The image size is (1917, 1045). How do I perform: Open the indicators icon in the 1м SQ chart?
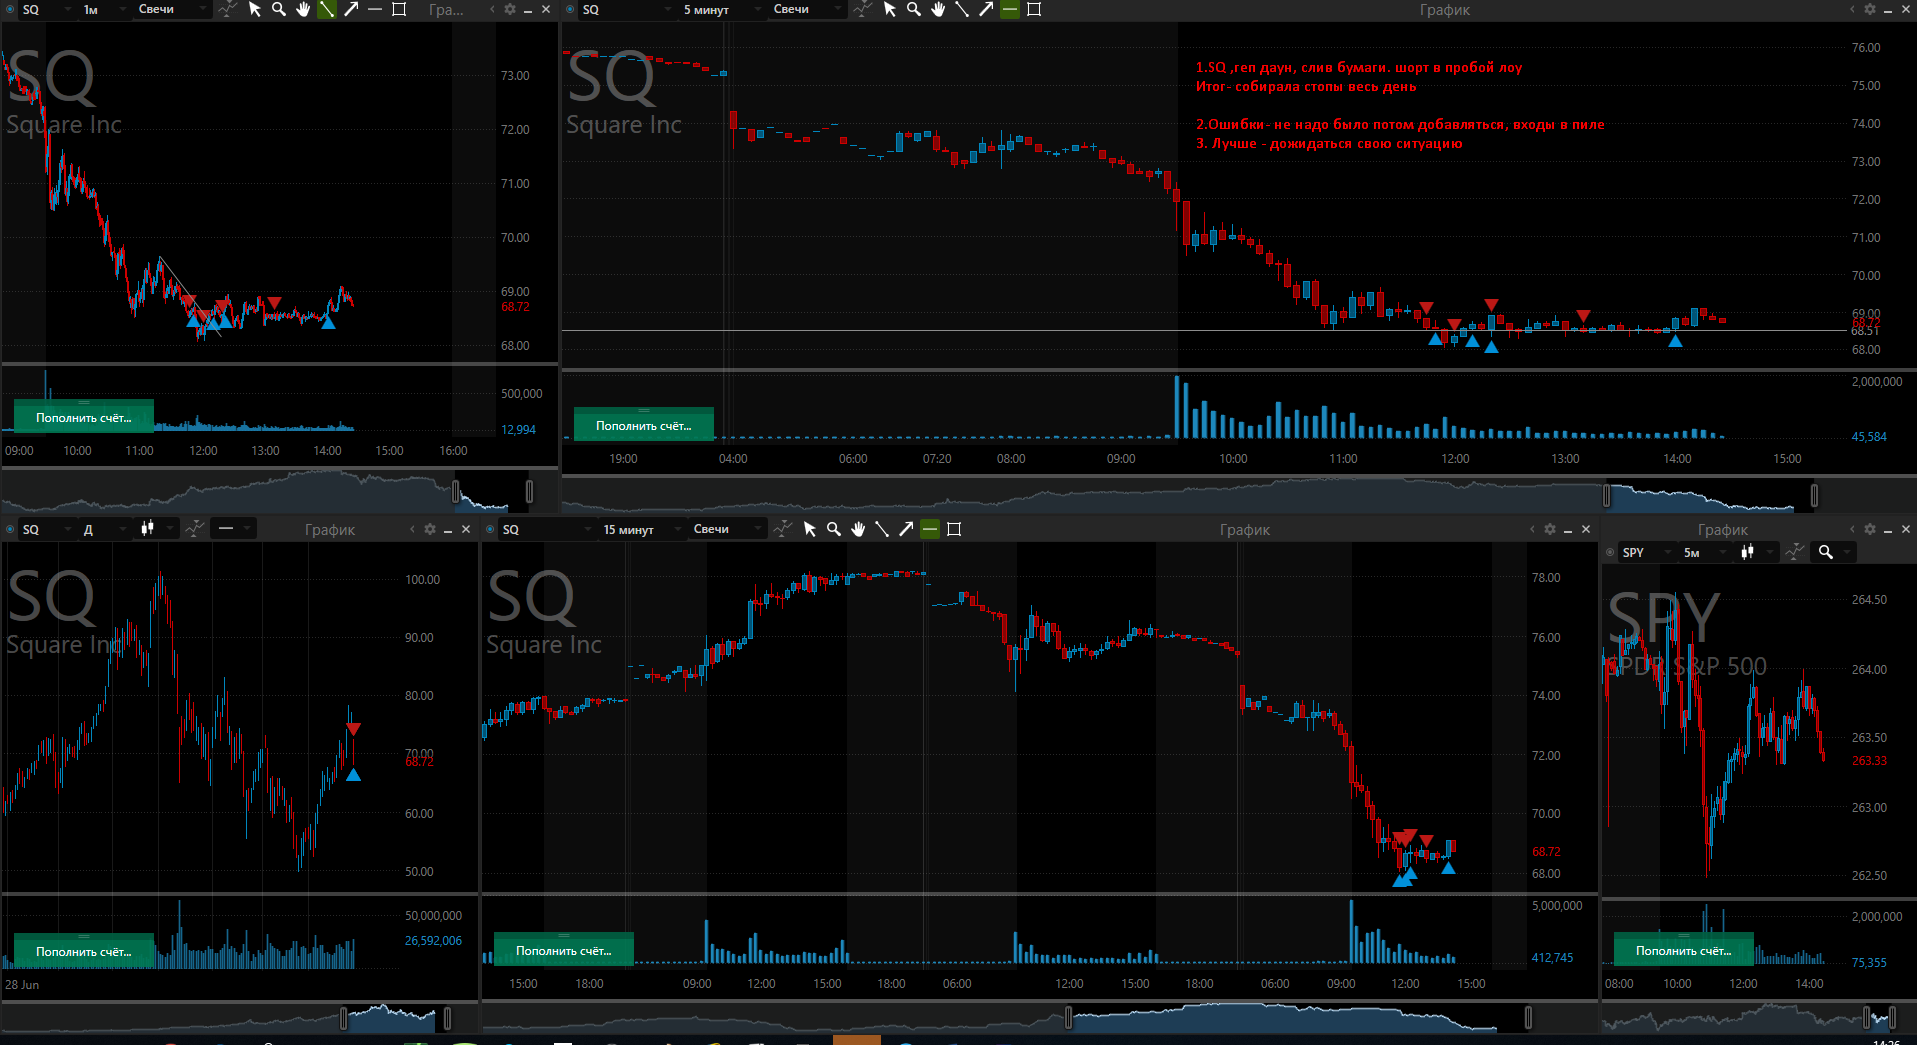pyautogui.click(x=227, y=9)
